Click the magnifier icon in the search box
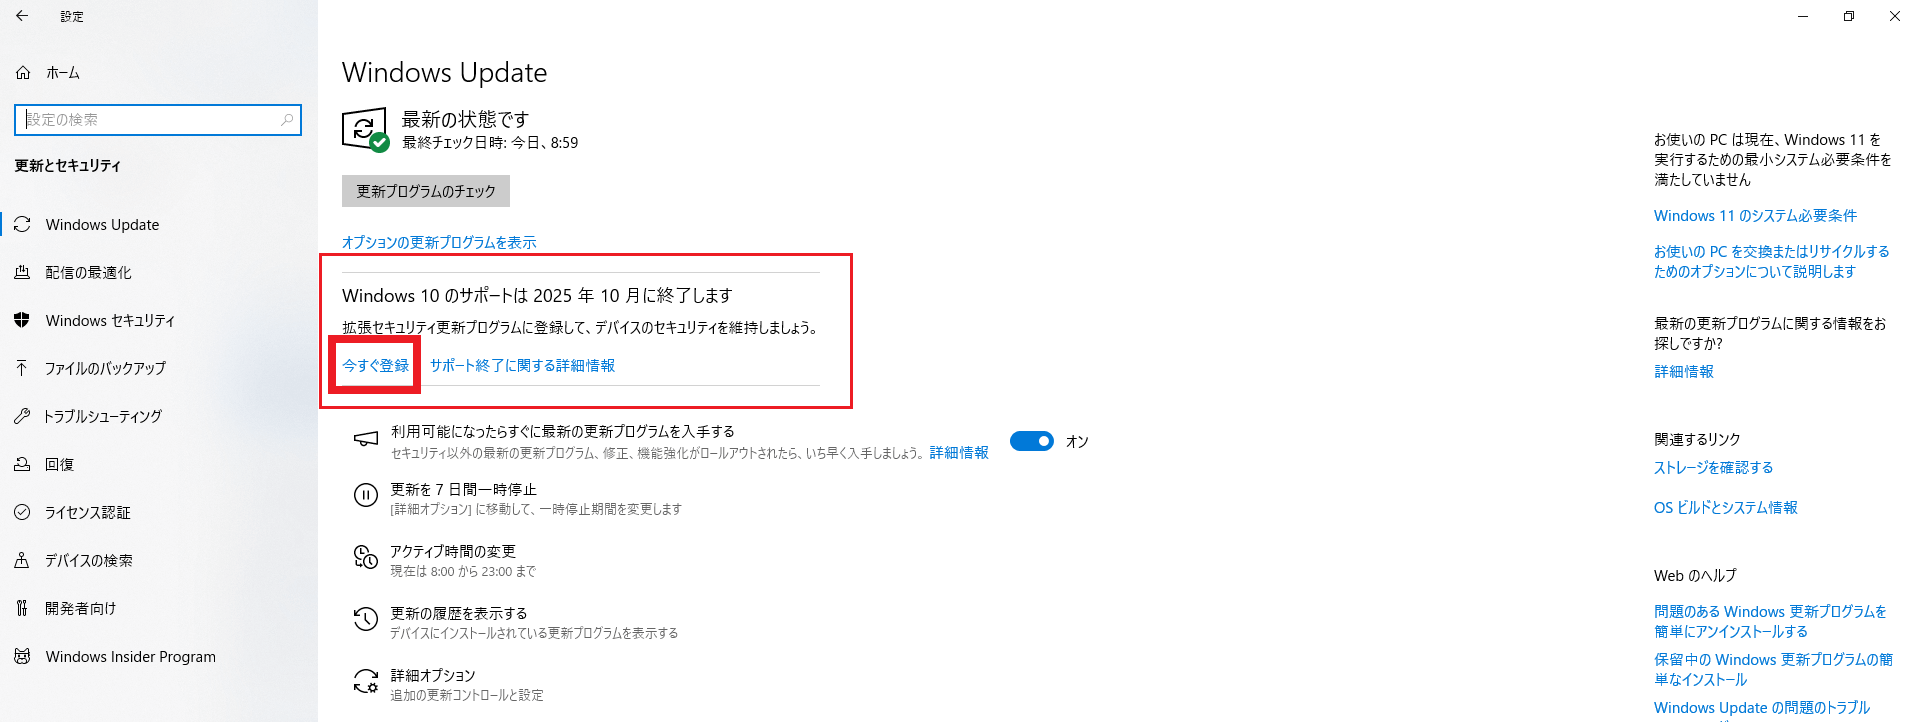1918x722 pixels. [287, 119]
